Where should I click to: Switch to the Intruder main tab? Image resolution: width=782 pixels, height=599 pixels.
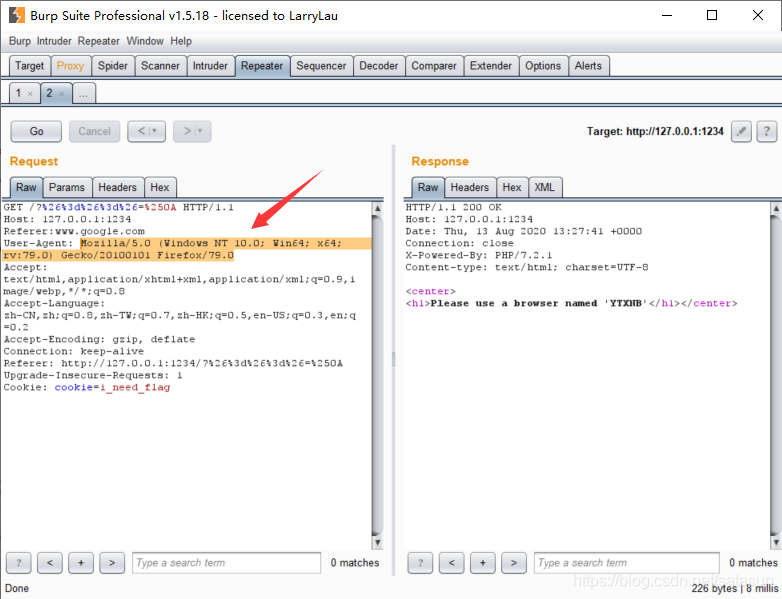click(x=210, y=66)
